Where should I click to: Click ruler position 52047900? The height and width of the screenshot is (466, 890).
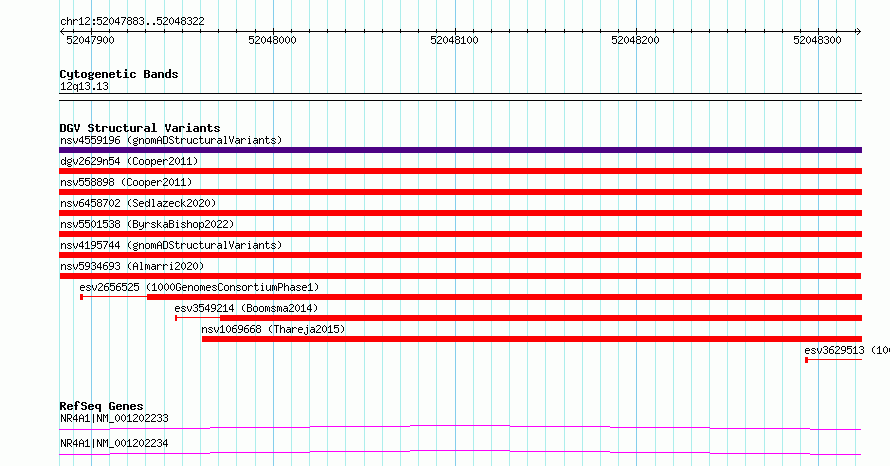click(x=90, y=40)
